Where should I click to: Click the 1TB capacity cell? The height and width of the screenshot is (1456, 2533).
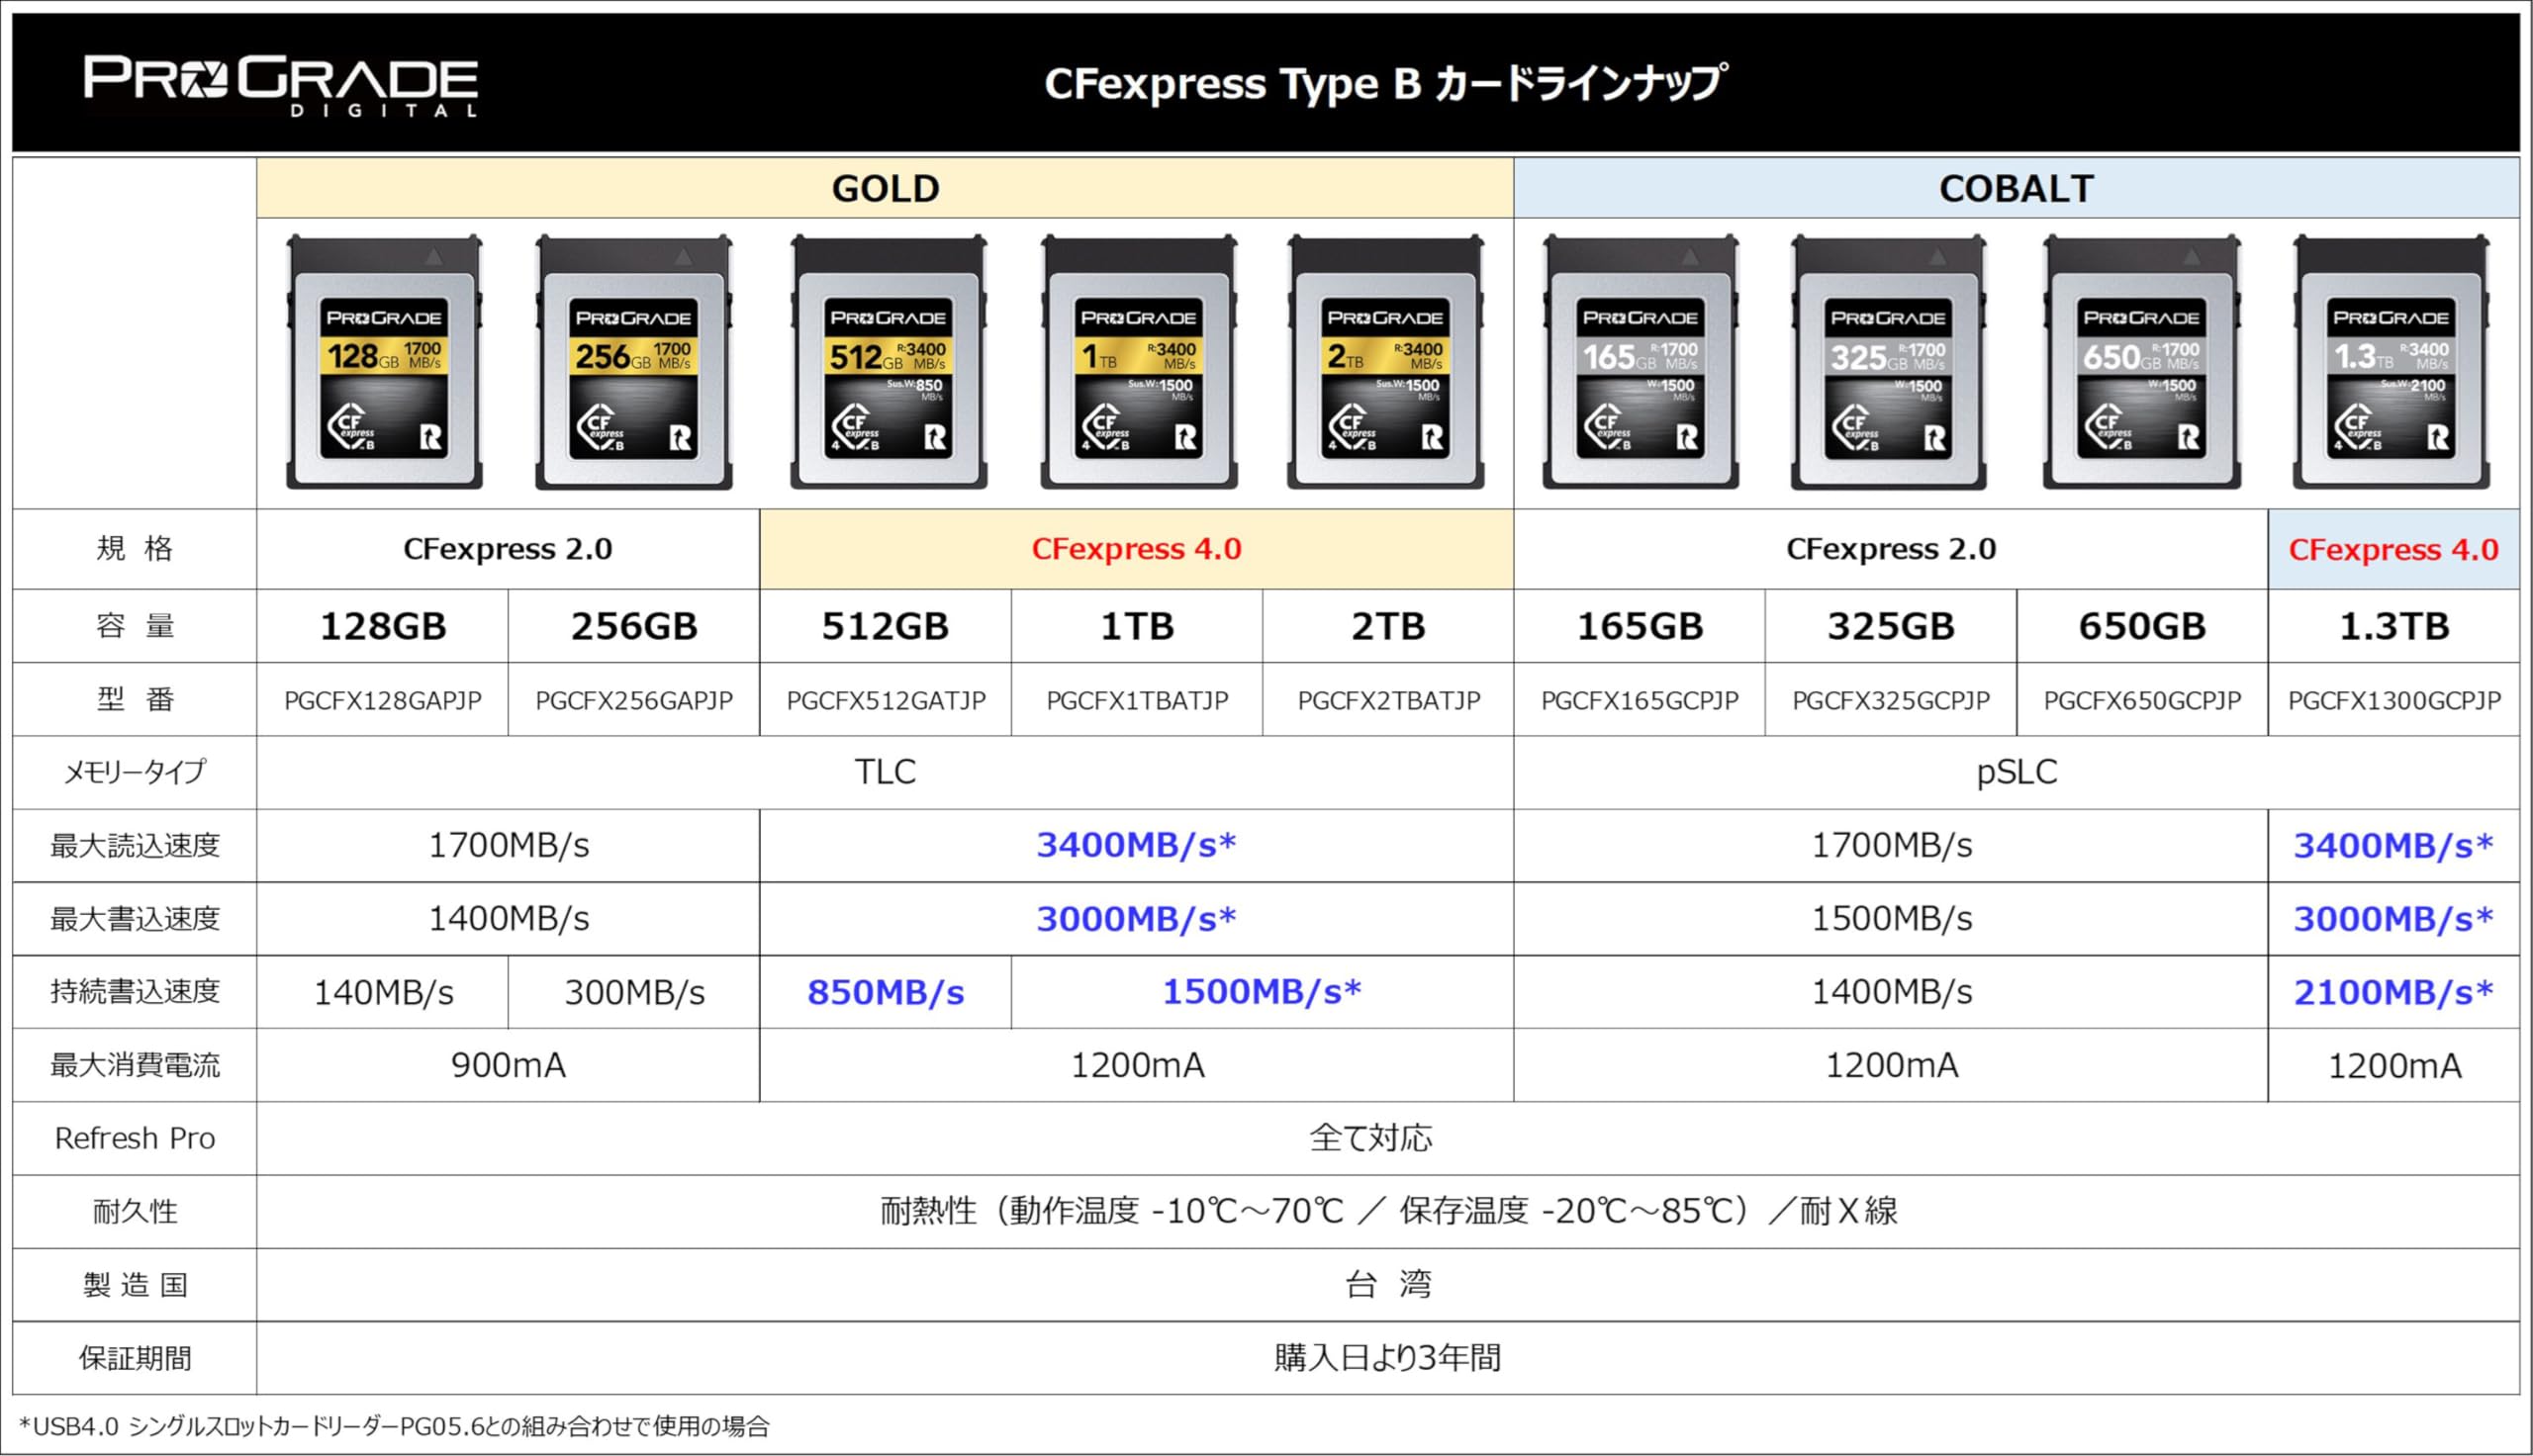click(1137, 626)
